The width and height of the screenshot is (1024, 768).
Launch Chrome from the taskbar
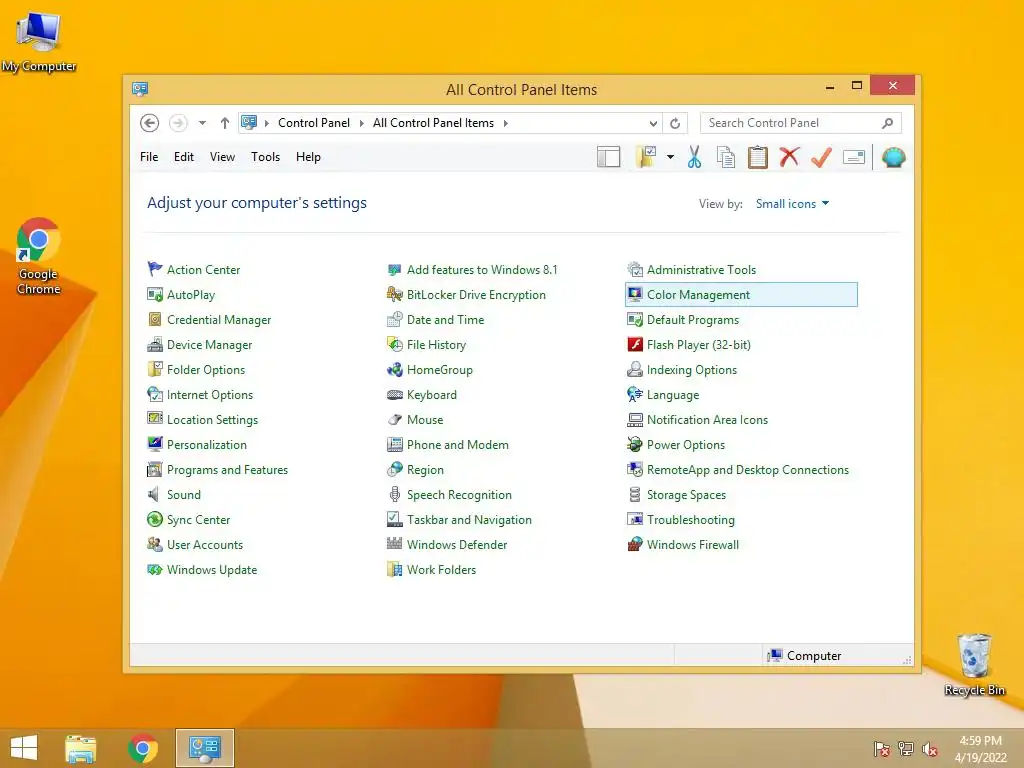click(x=143, y=748)
